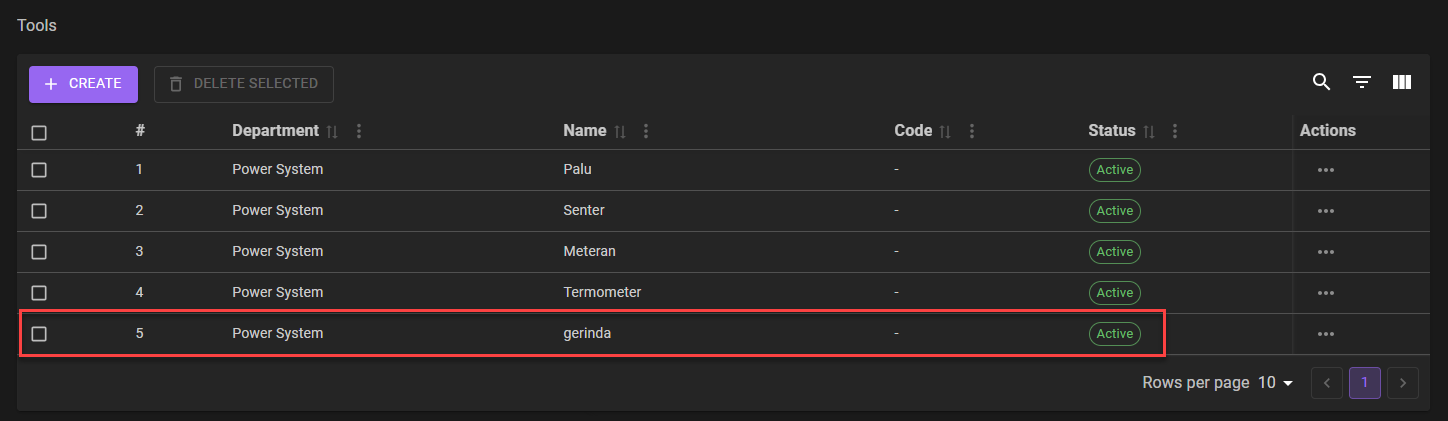Open actions menu for Senter row
The width and height of the screenshot is (1448, 421).
coord(1326,211)
